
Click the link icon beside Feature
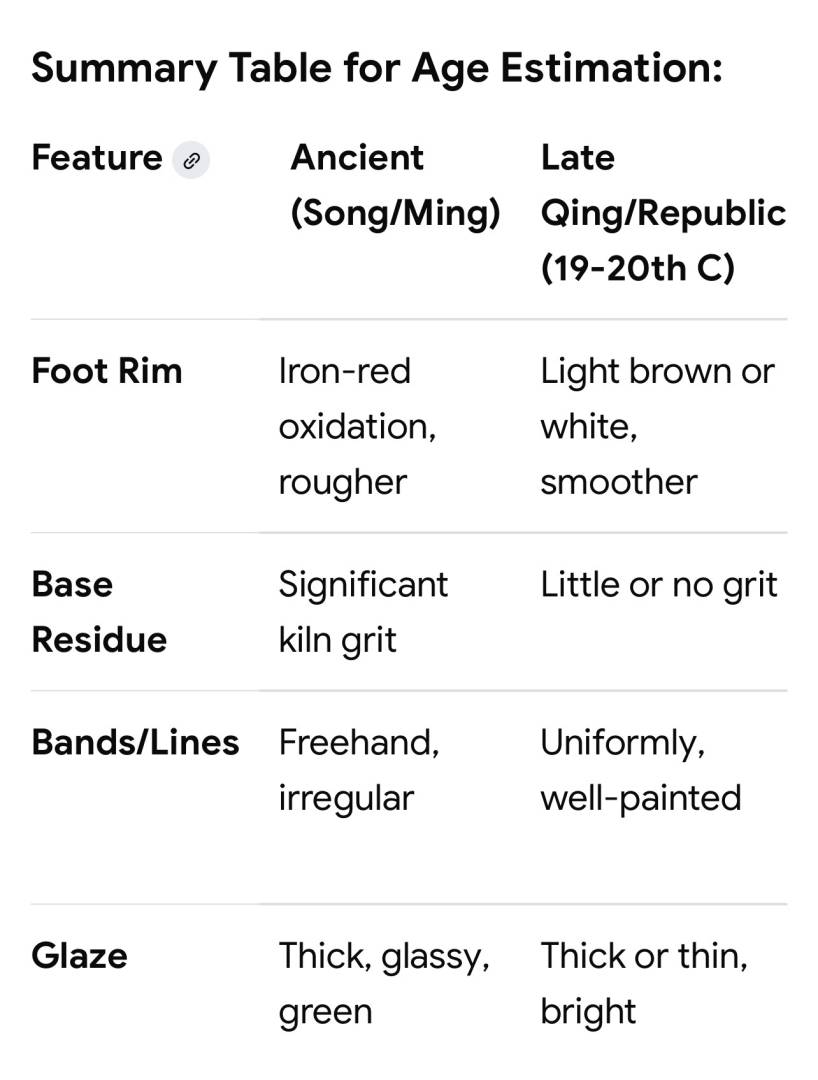[191, 160]
